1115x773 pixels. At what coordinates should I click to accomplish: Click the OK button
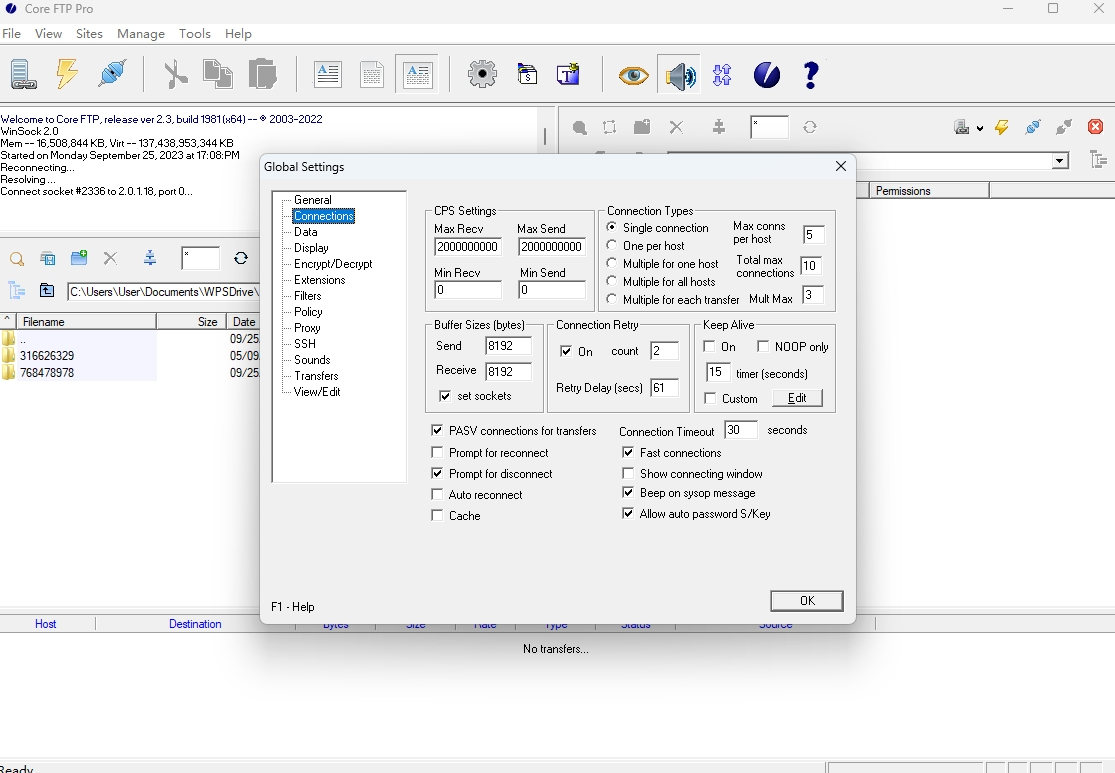pyautogui.click(x=806, y=600)
